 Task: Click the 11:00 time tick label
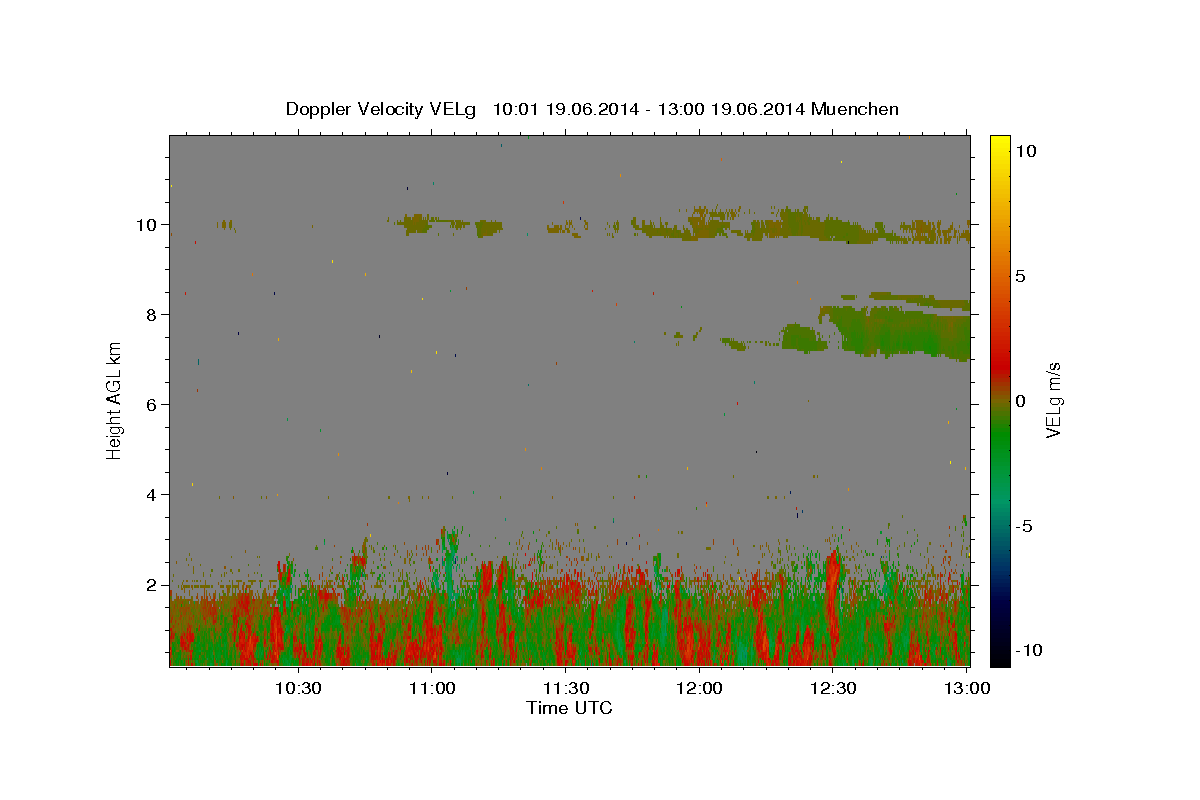click(434, 688)
